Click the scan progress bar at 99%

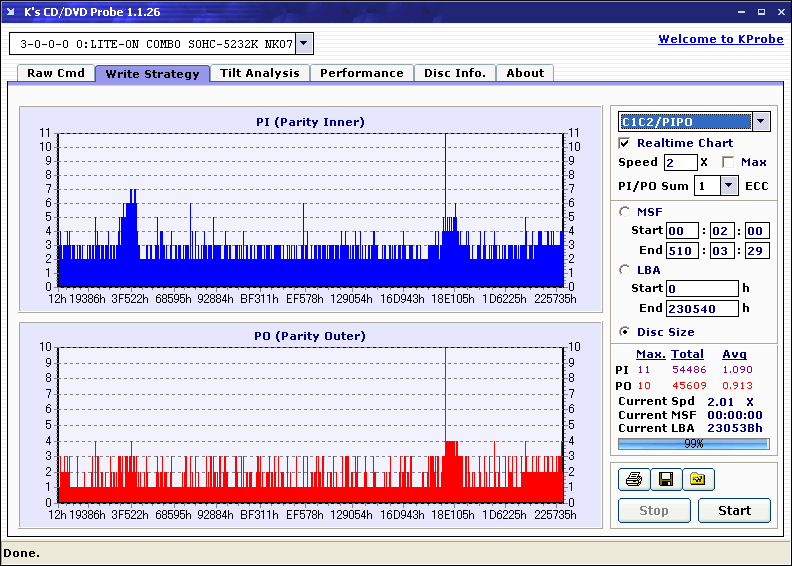click(x=693, y=443)
